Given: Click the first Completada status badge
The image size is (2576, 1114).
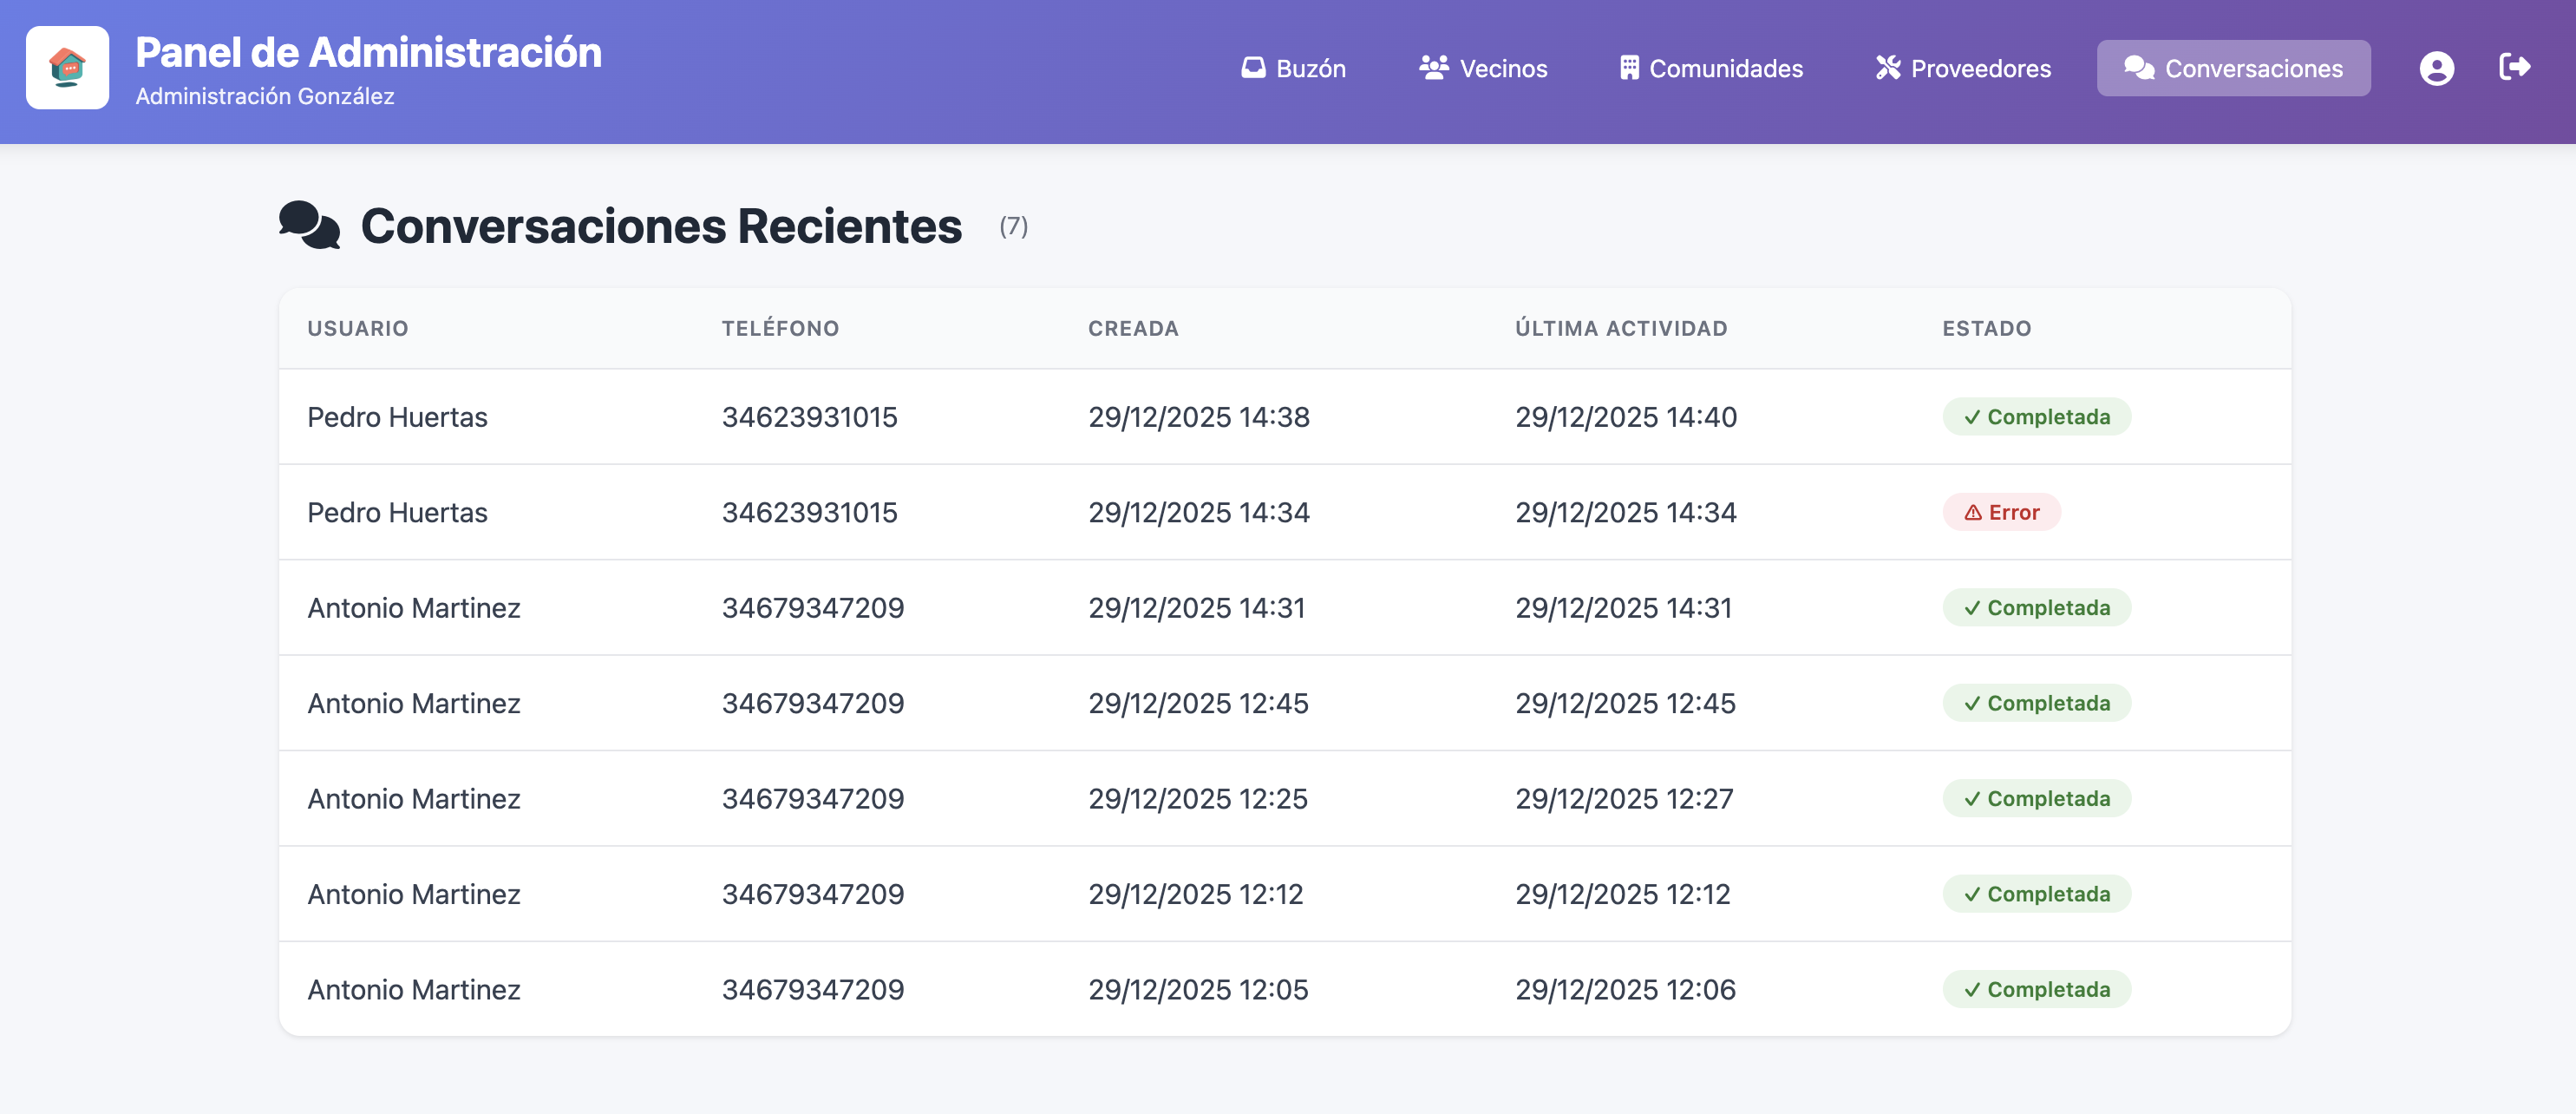Looking at the screenshot, I should pyautogui.click(x=2036, y=416).
